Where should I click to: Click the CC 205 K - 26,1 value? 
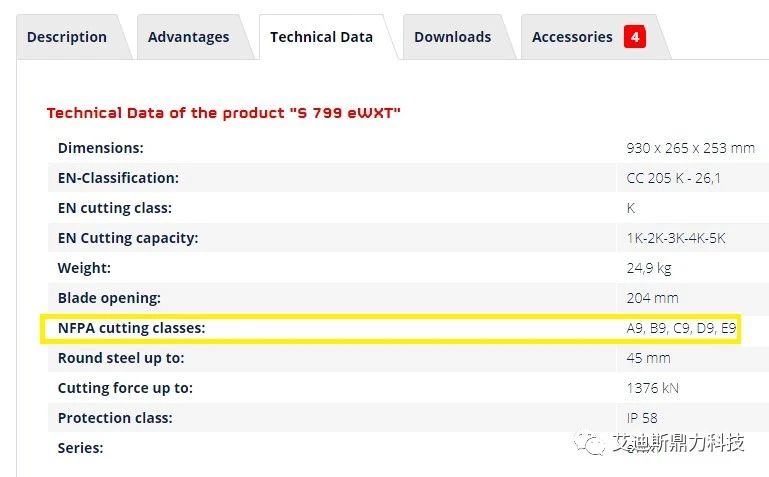click(673, 178)
